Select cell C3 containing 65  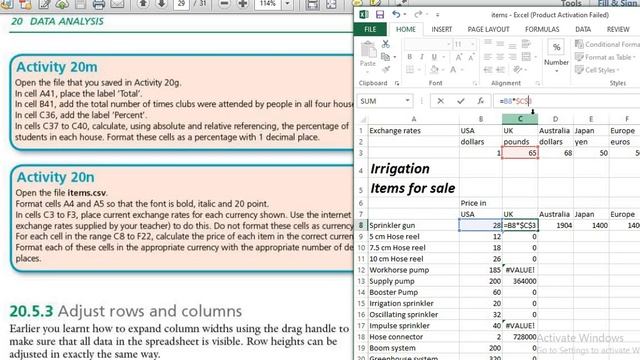point(520,153)
